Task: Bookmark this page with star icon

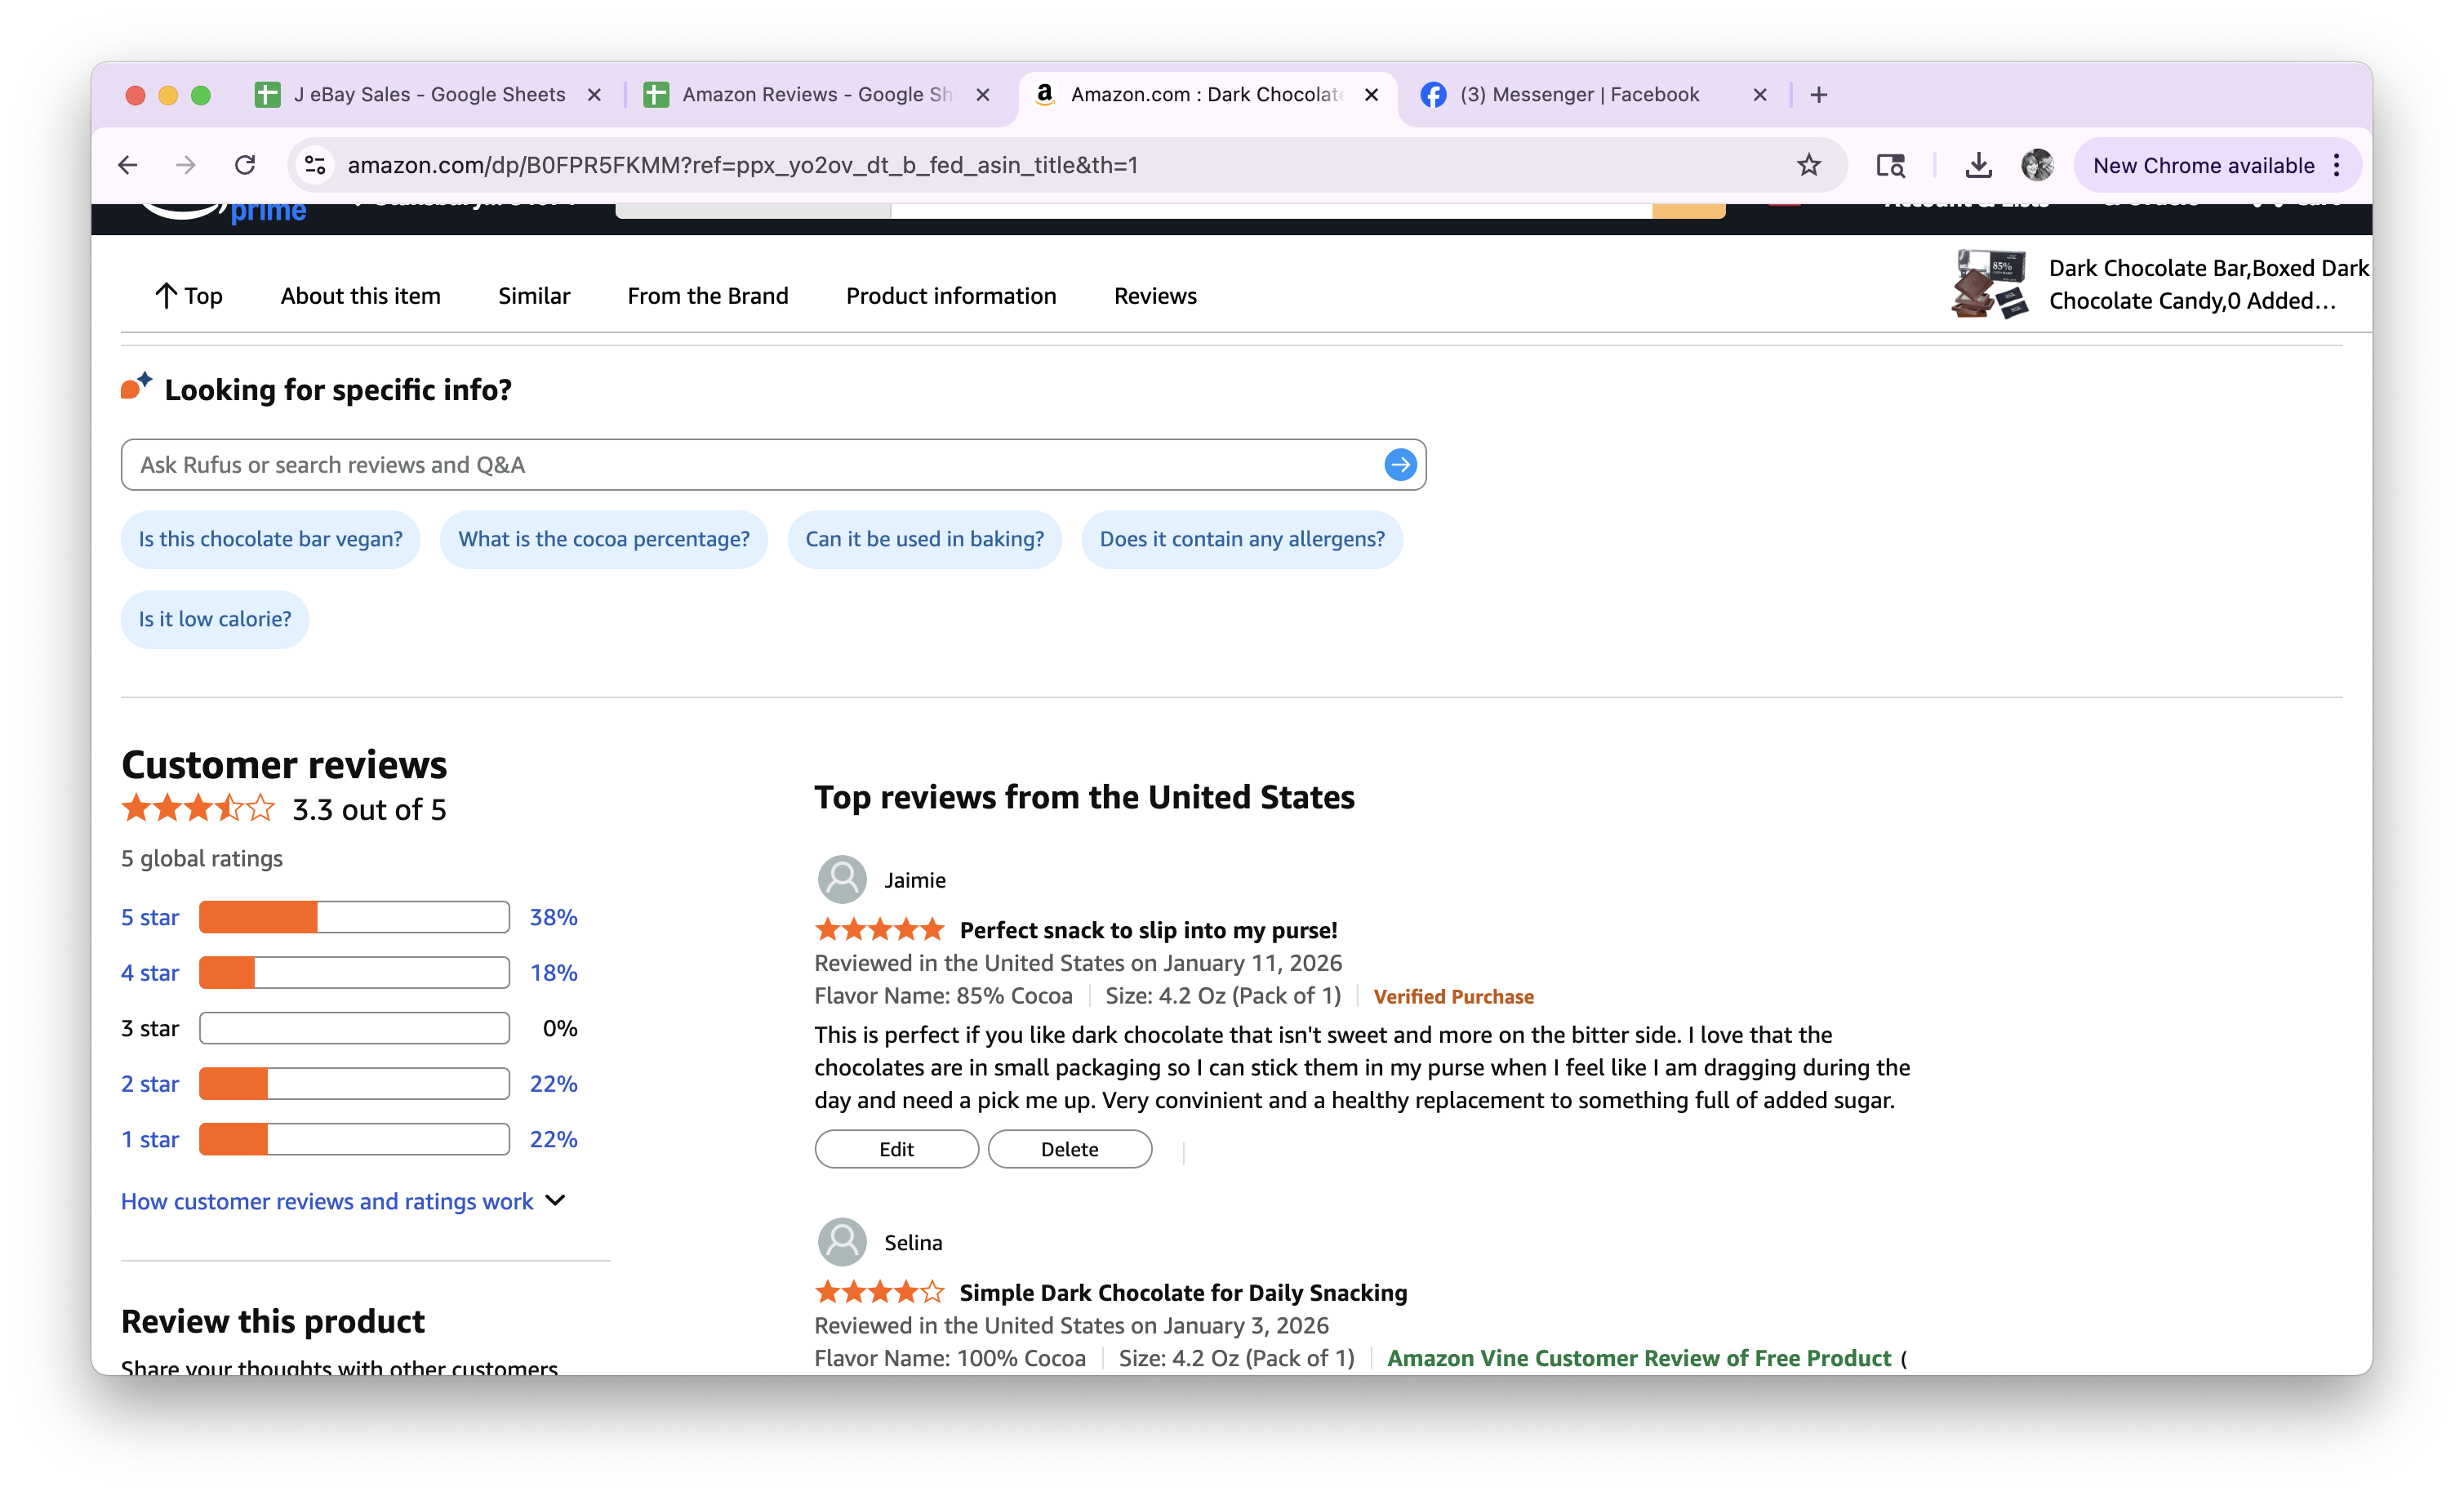Action: (1808, 165)
